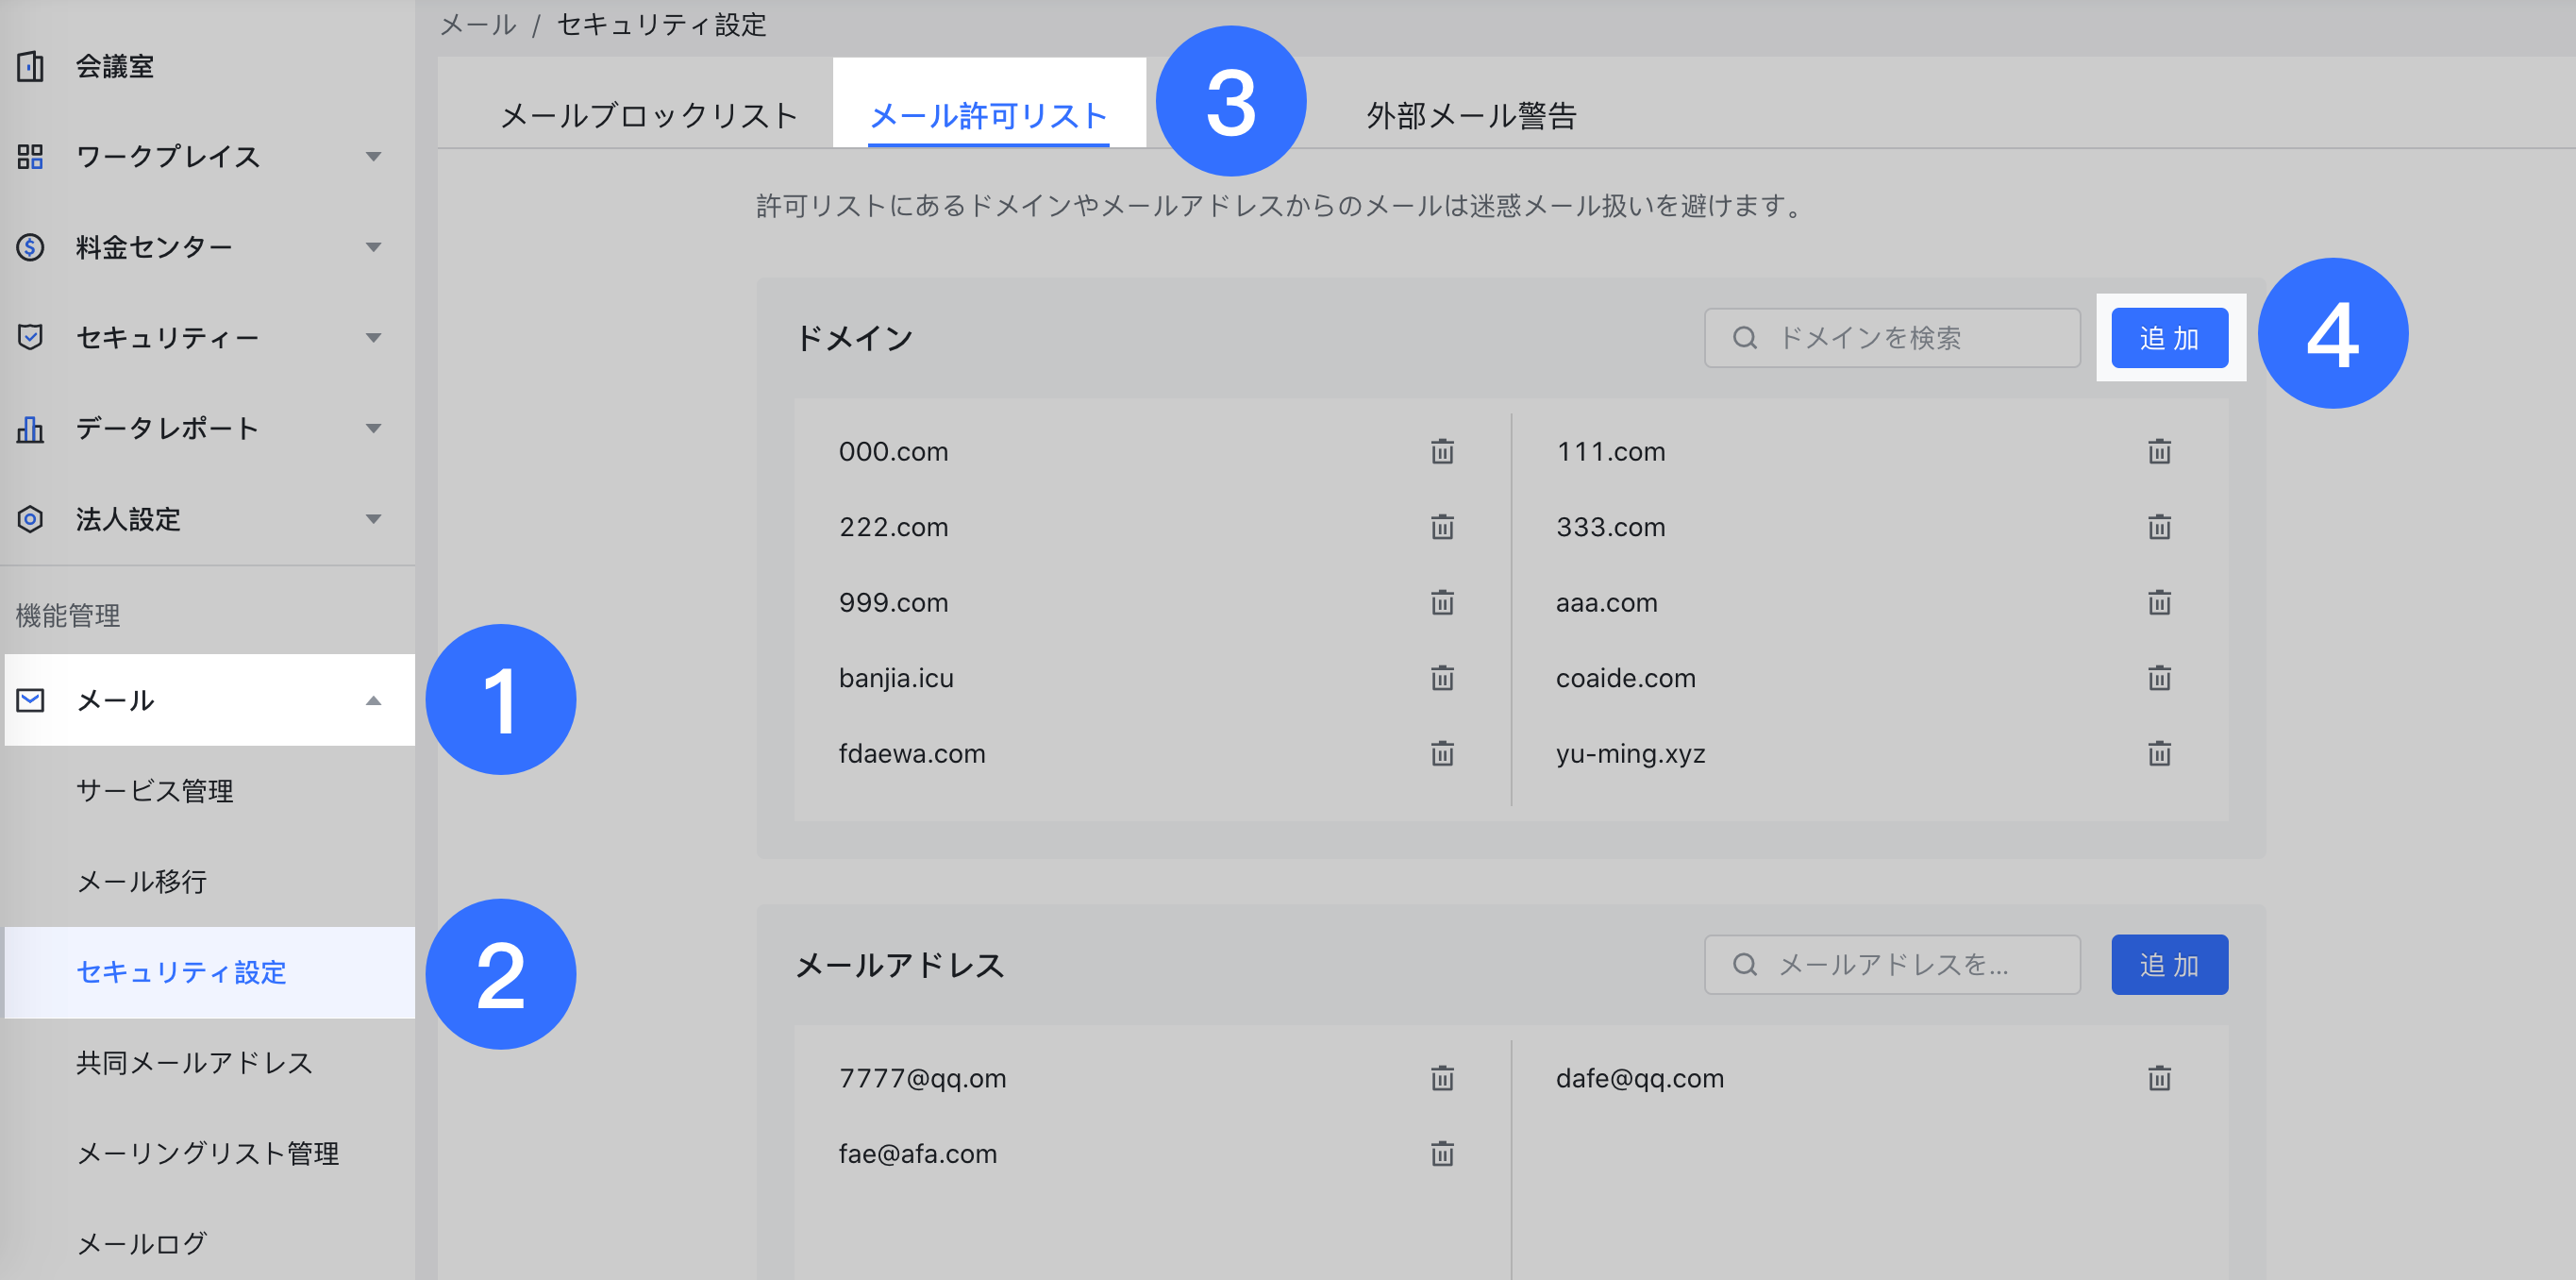Open 会議室 in the sidebar
Screen dimensions: 2576x1280
tap(115, 66)
